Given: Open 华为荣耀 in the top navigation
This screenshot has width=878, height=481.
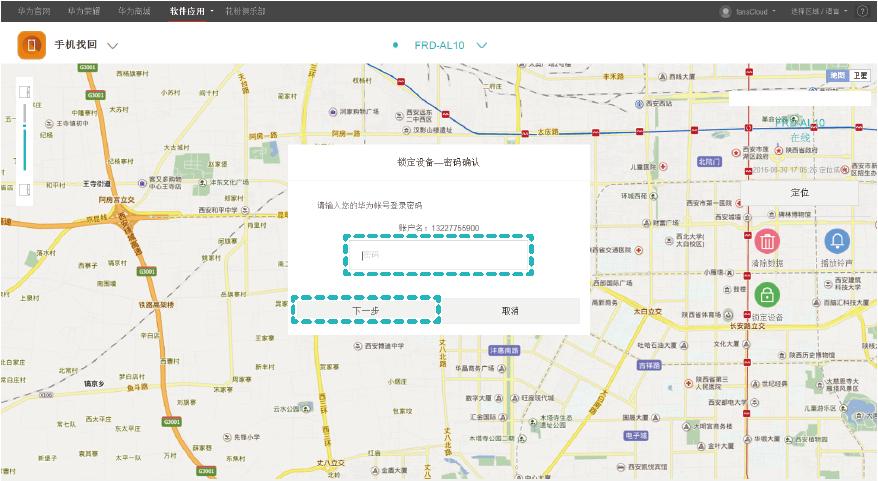Looking at the screenshot, I should click(84, 11).
